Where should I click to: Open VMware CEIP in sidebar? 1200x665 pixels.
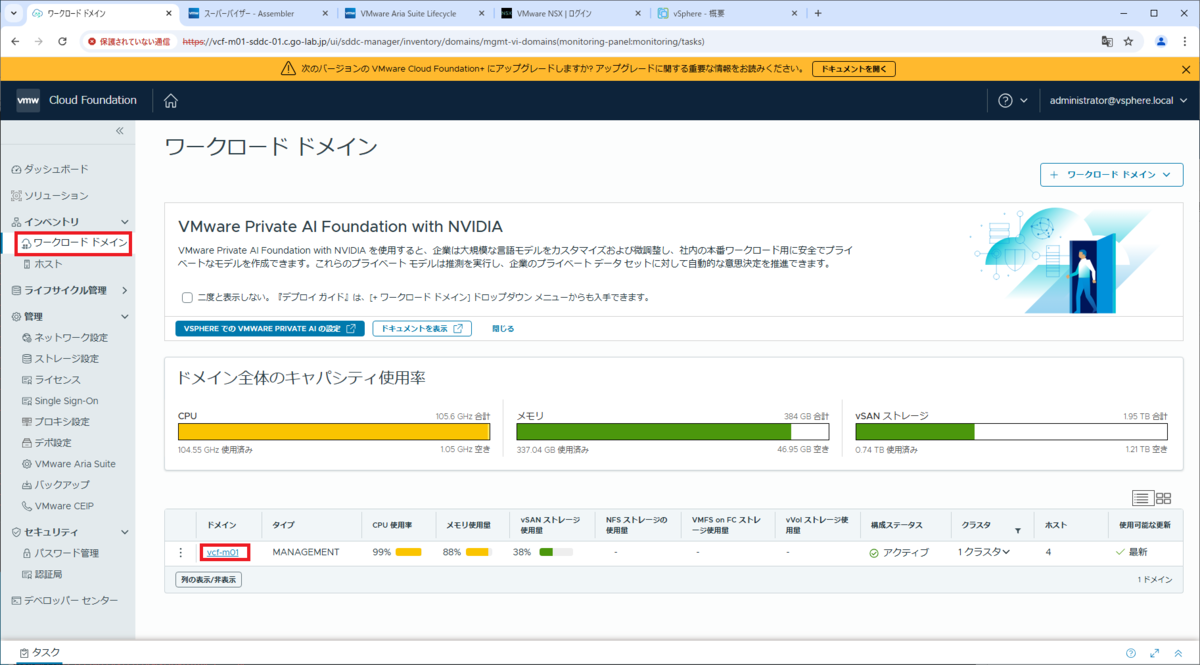[x=57, y=506]
